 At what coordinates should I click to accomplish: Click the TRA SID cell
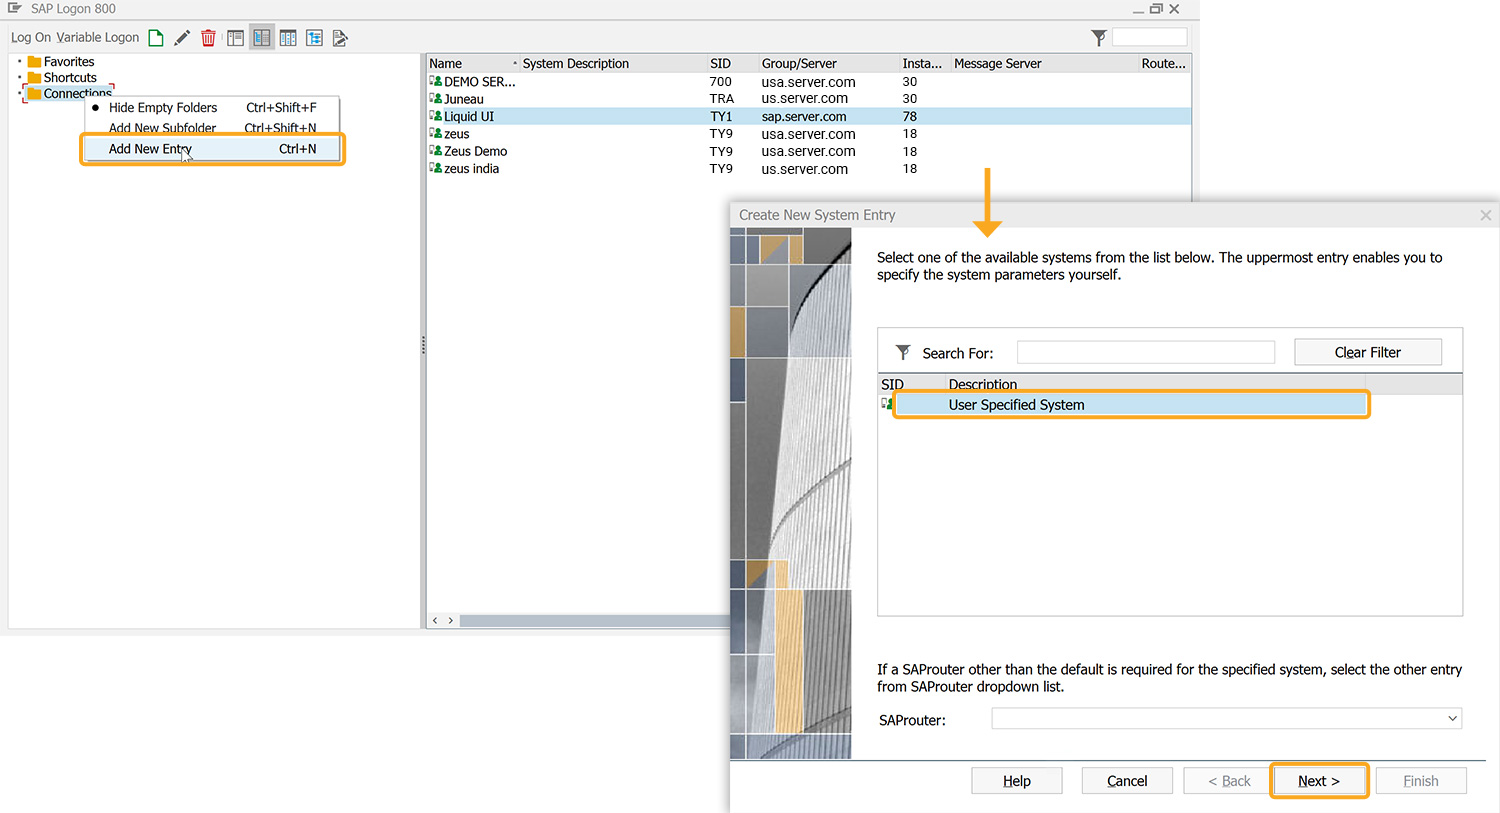click(x=721, y=98)
